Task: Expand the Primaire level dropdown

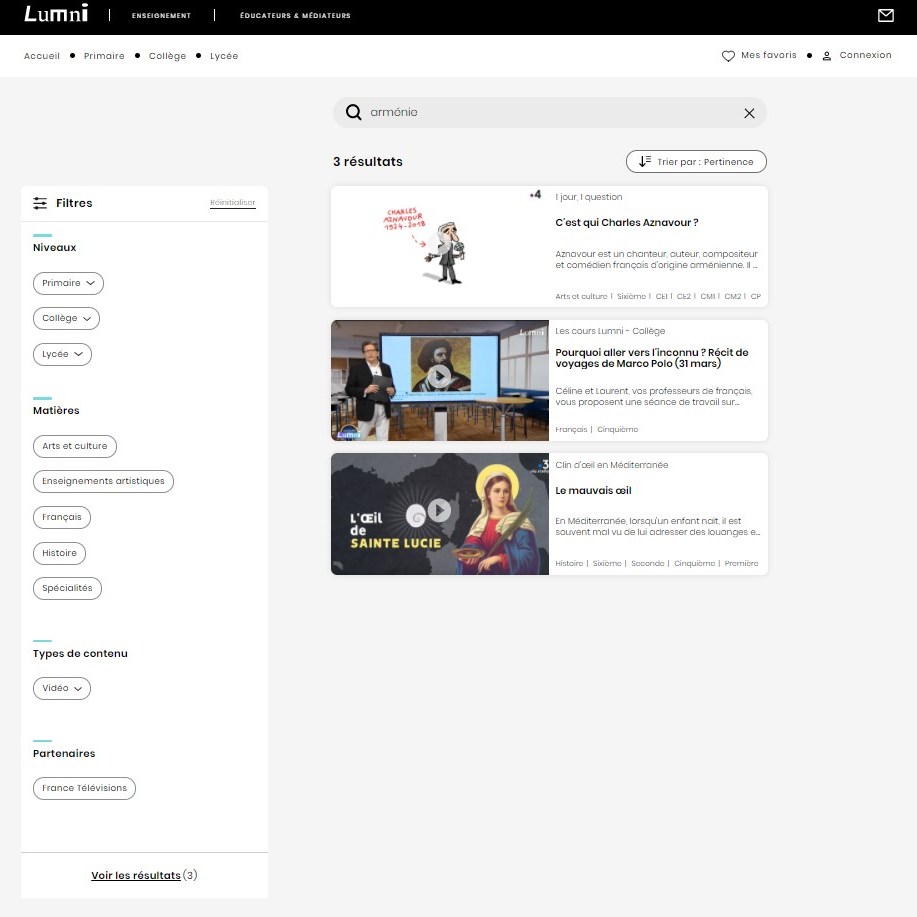Action: 68,283
